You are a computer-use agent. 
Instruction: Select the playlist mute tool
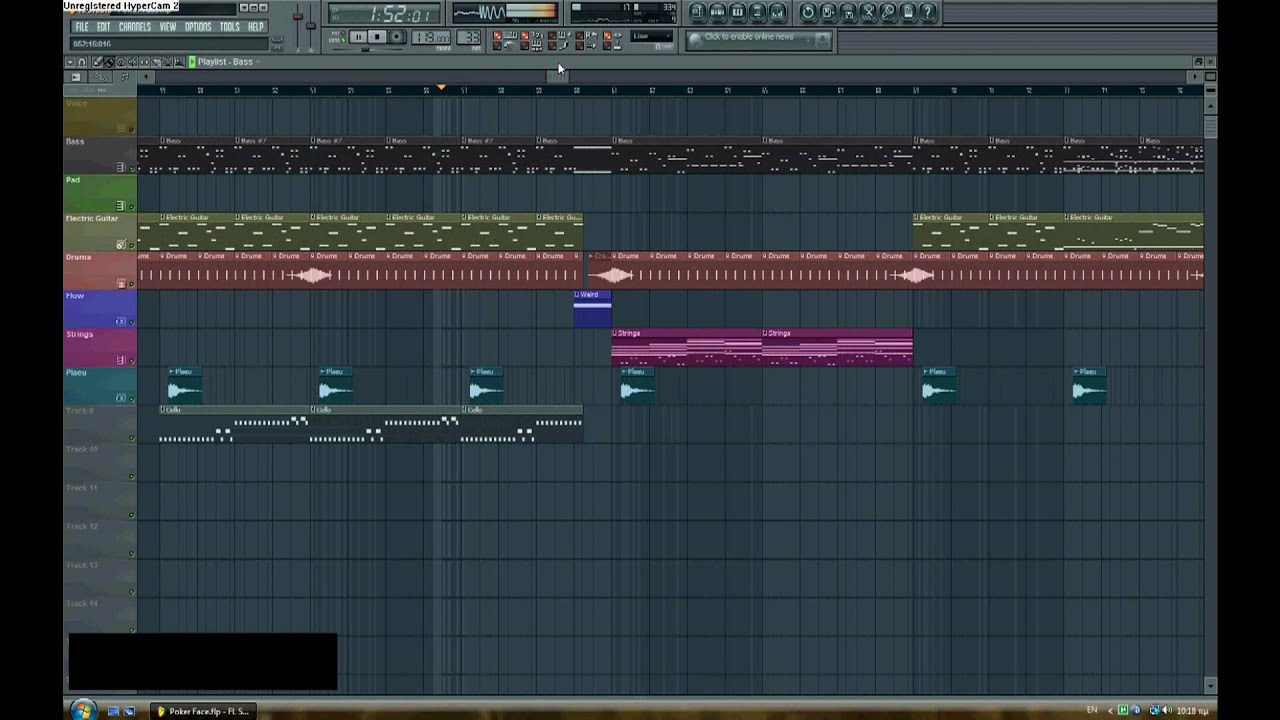point(132,62)
